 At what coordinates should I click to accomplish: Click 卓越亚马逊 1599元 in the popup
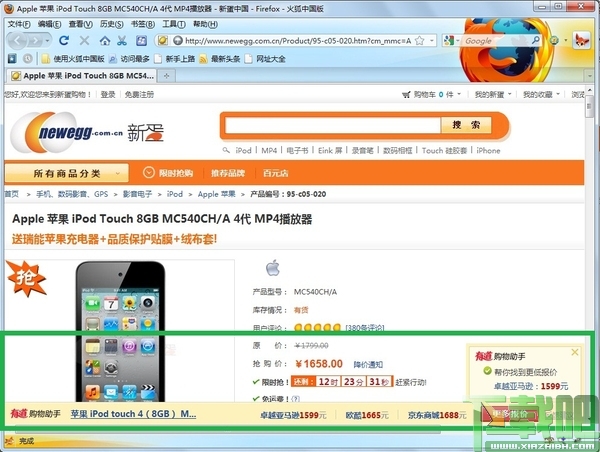pos(531,386)
